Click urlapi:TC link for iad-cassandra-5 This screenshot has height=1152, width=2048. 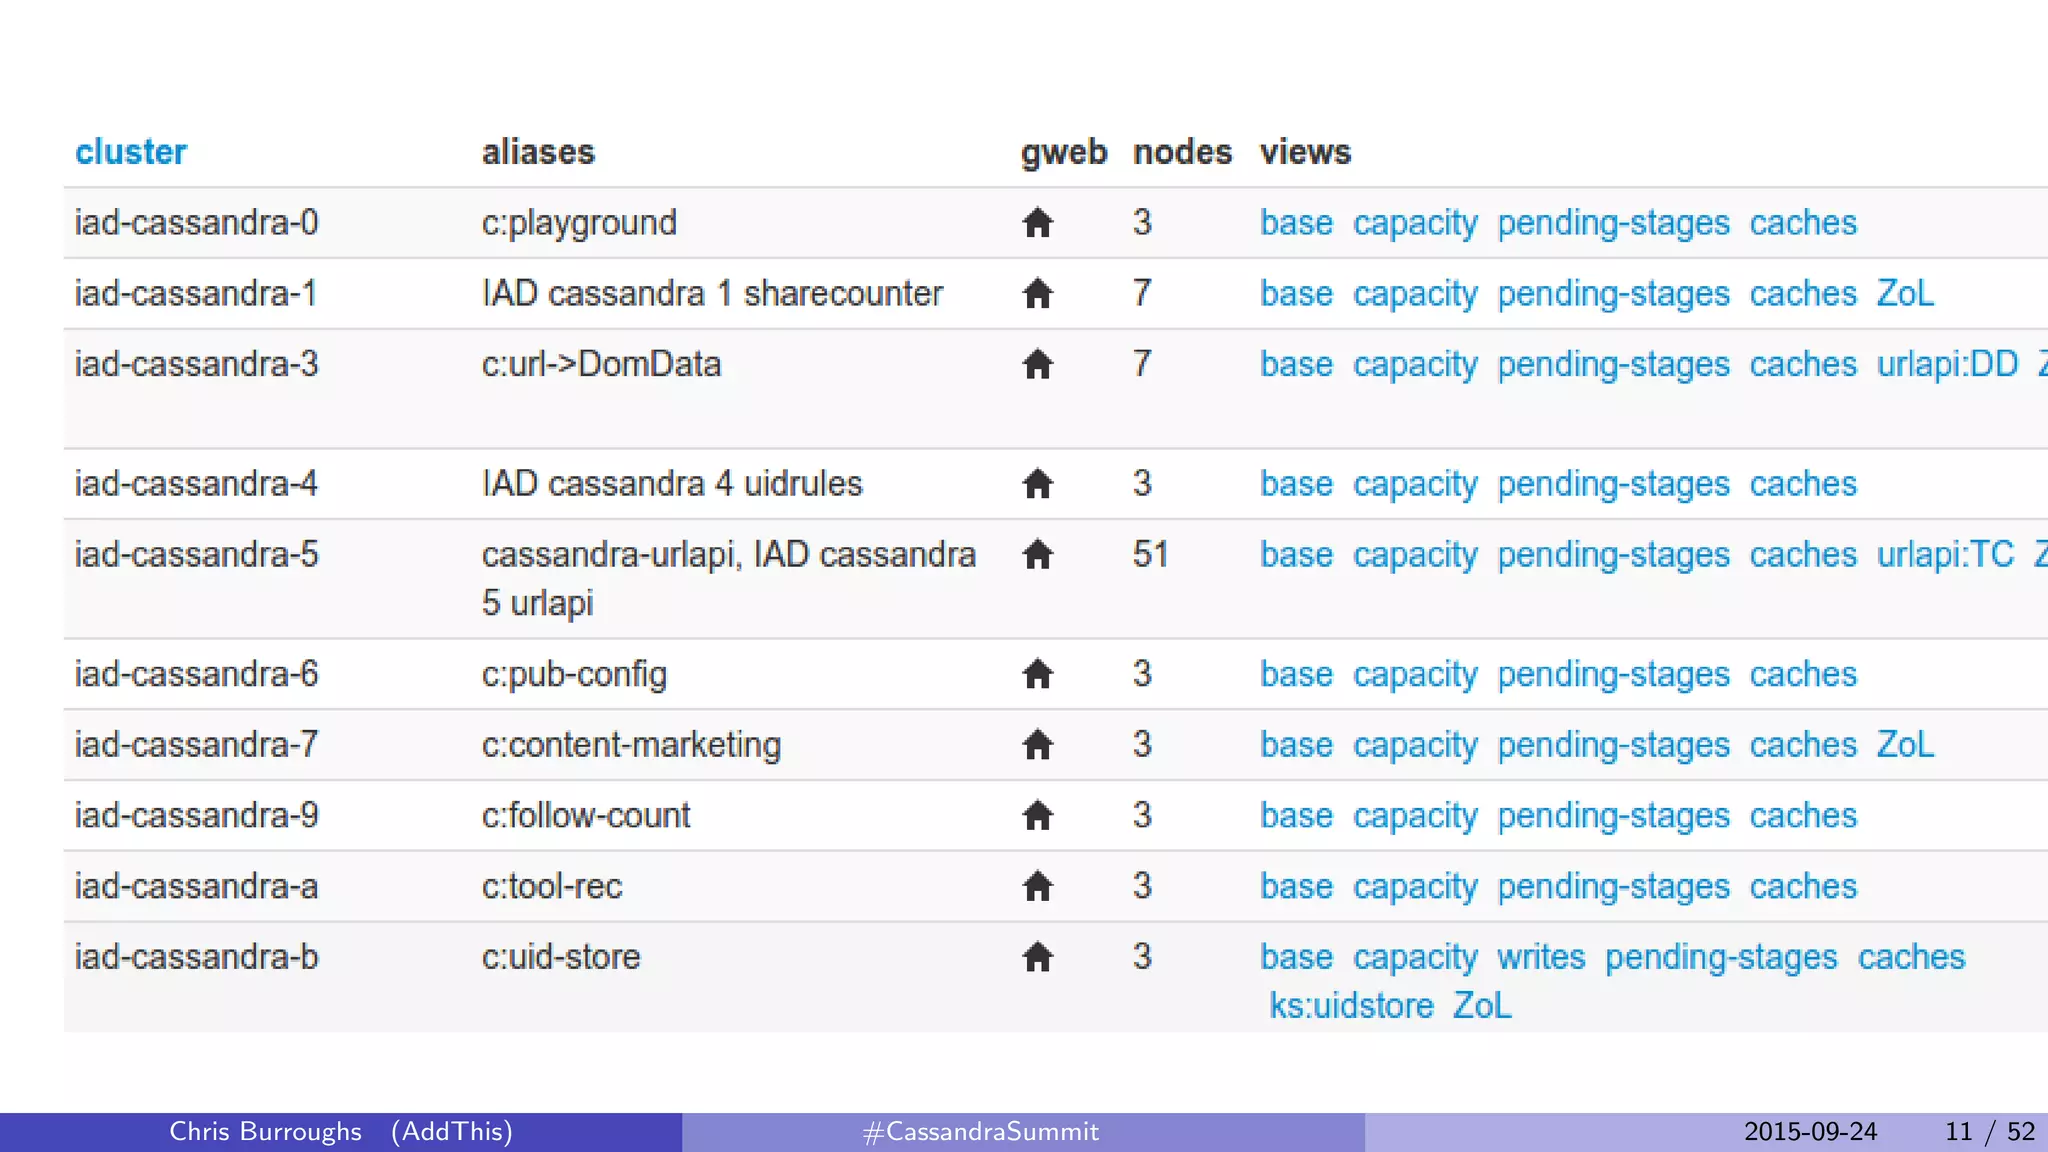click(1945, 554)
